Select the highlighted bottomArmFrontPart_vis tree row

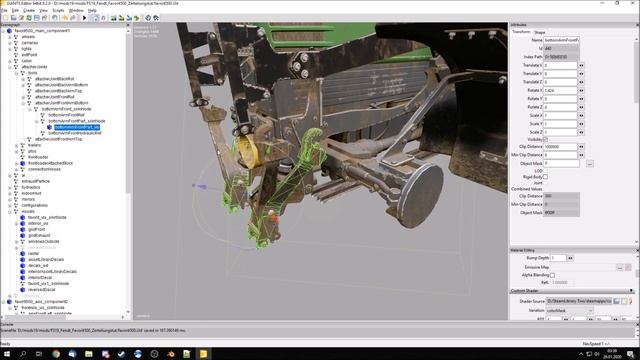(77, 127)
